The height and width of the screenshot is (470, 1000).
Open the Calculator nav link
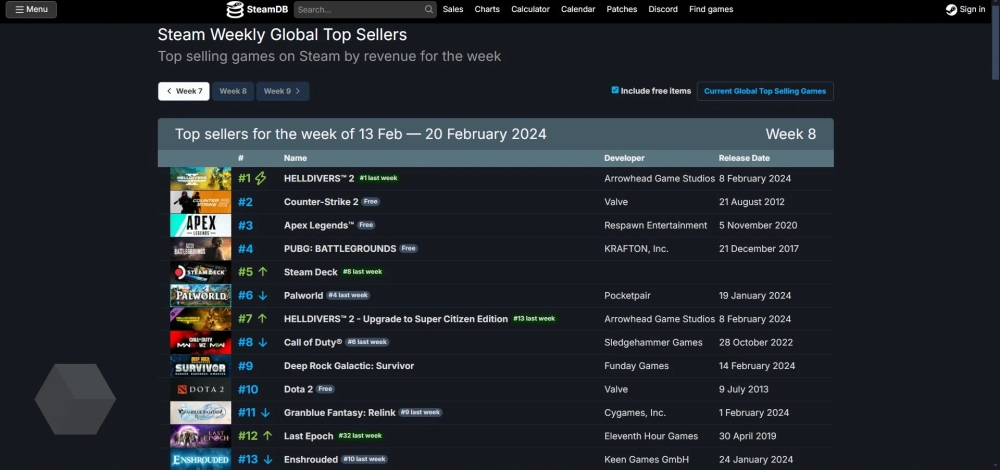[x=530, y=10]
